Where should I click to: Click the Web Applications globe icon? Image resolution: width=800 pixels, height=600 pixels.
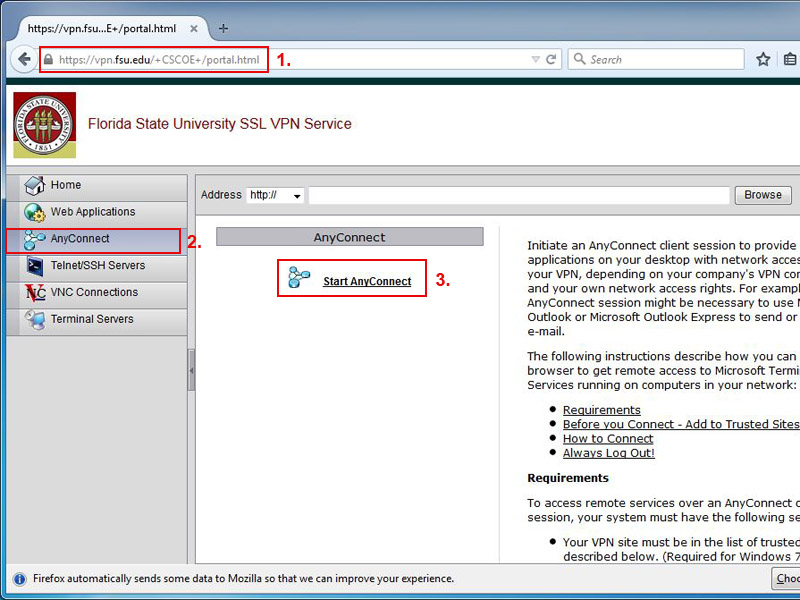[x=35, y=212]
